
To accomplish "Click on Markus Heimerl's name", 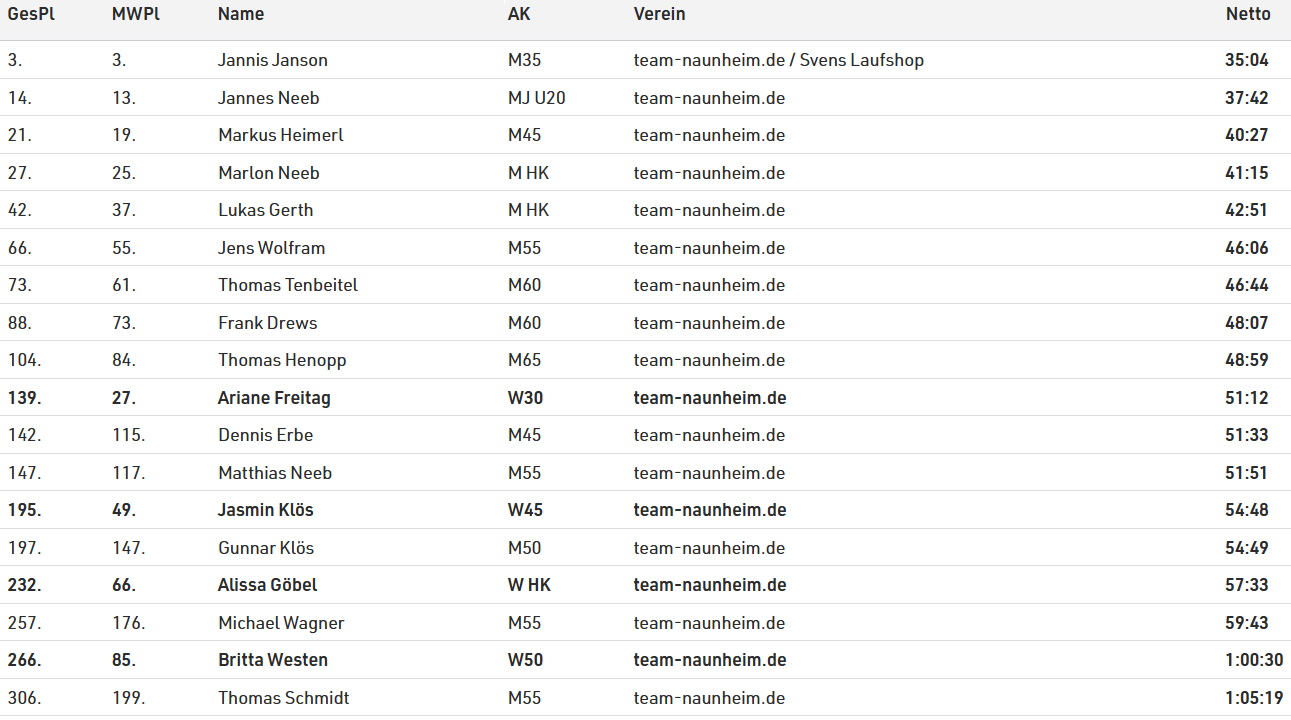I will pyautogui.click(x=281, y=135).
